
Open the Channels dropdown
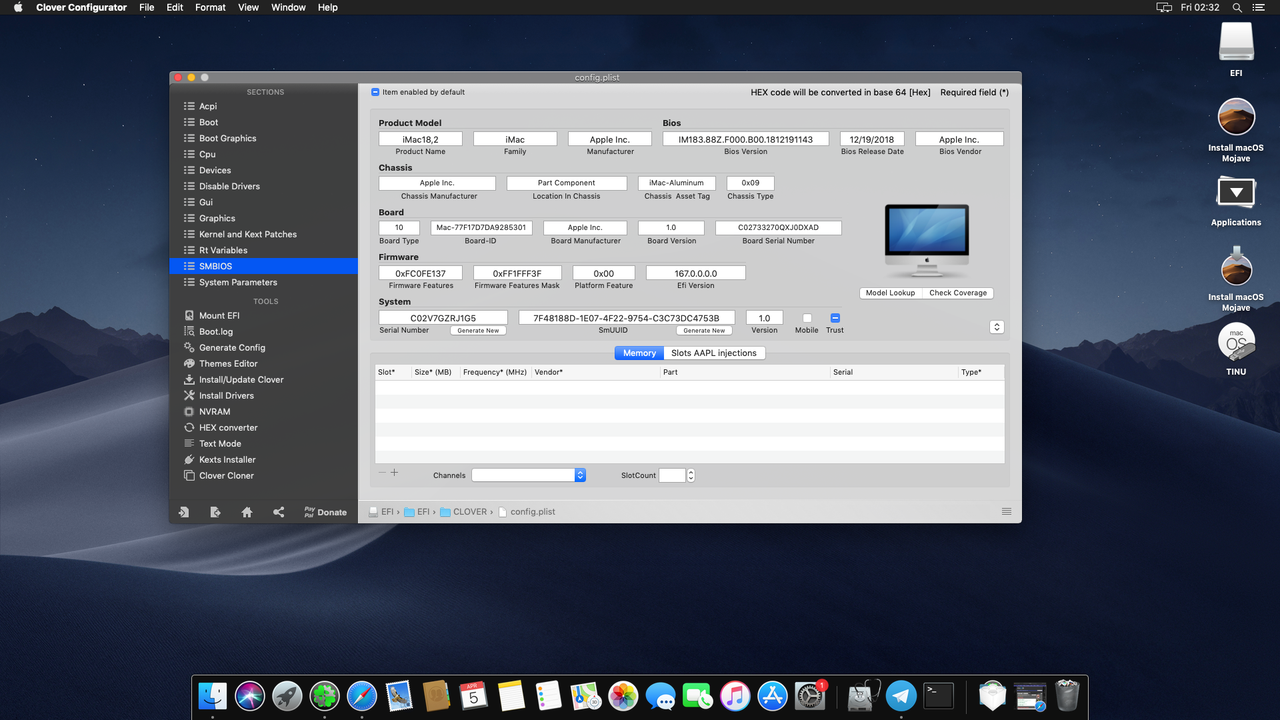point(529,475)
